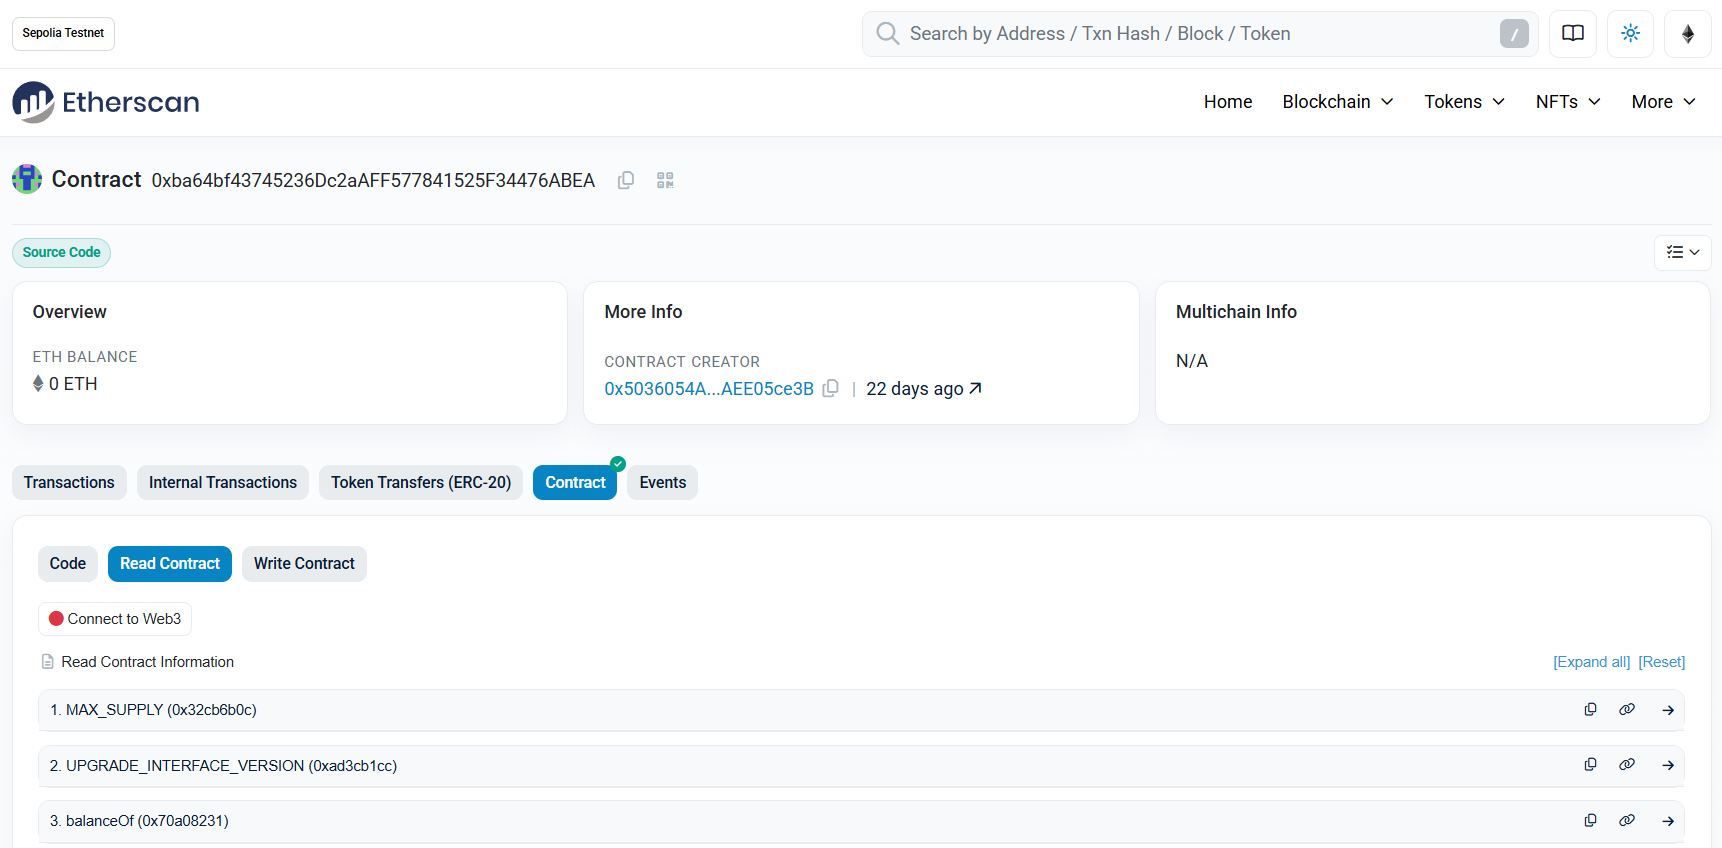The width and height of the screenshot is (1722, 848).
Task: Click the Reset link
Action: coord(1661,662)
